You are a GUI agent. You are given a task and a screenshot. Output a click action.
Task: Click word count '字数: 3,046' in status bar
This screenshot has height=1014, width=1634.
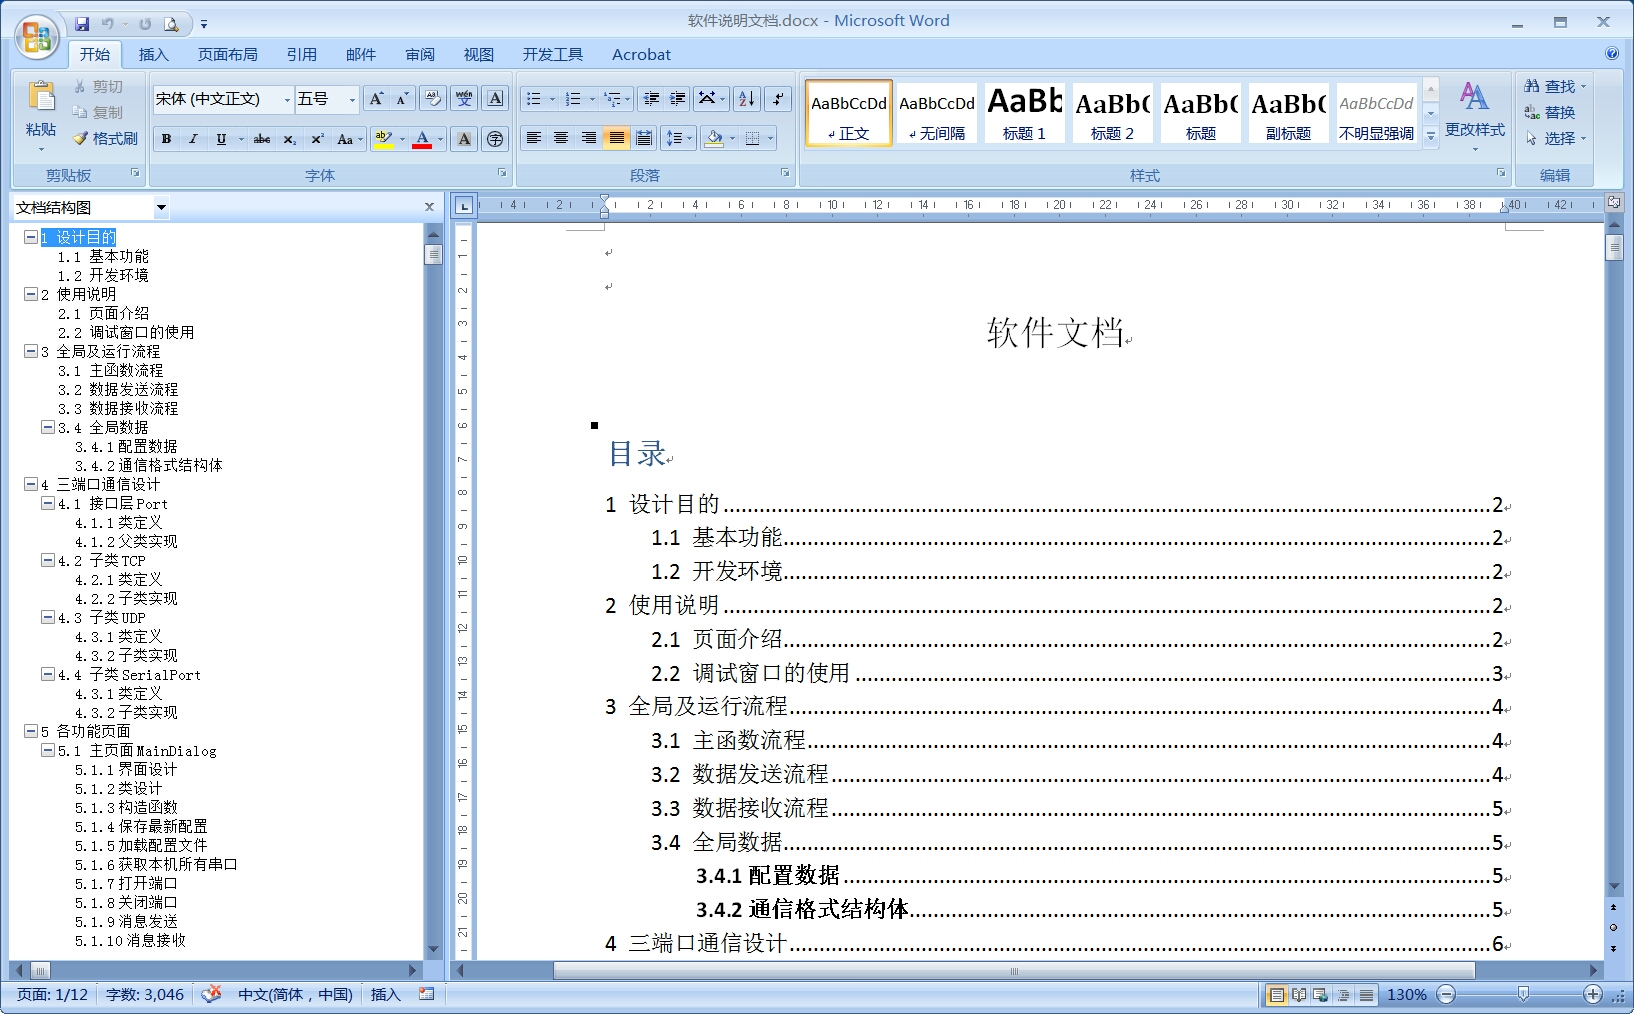point(145,994)
